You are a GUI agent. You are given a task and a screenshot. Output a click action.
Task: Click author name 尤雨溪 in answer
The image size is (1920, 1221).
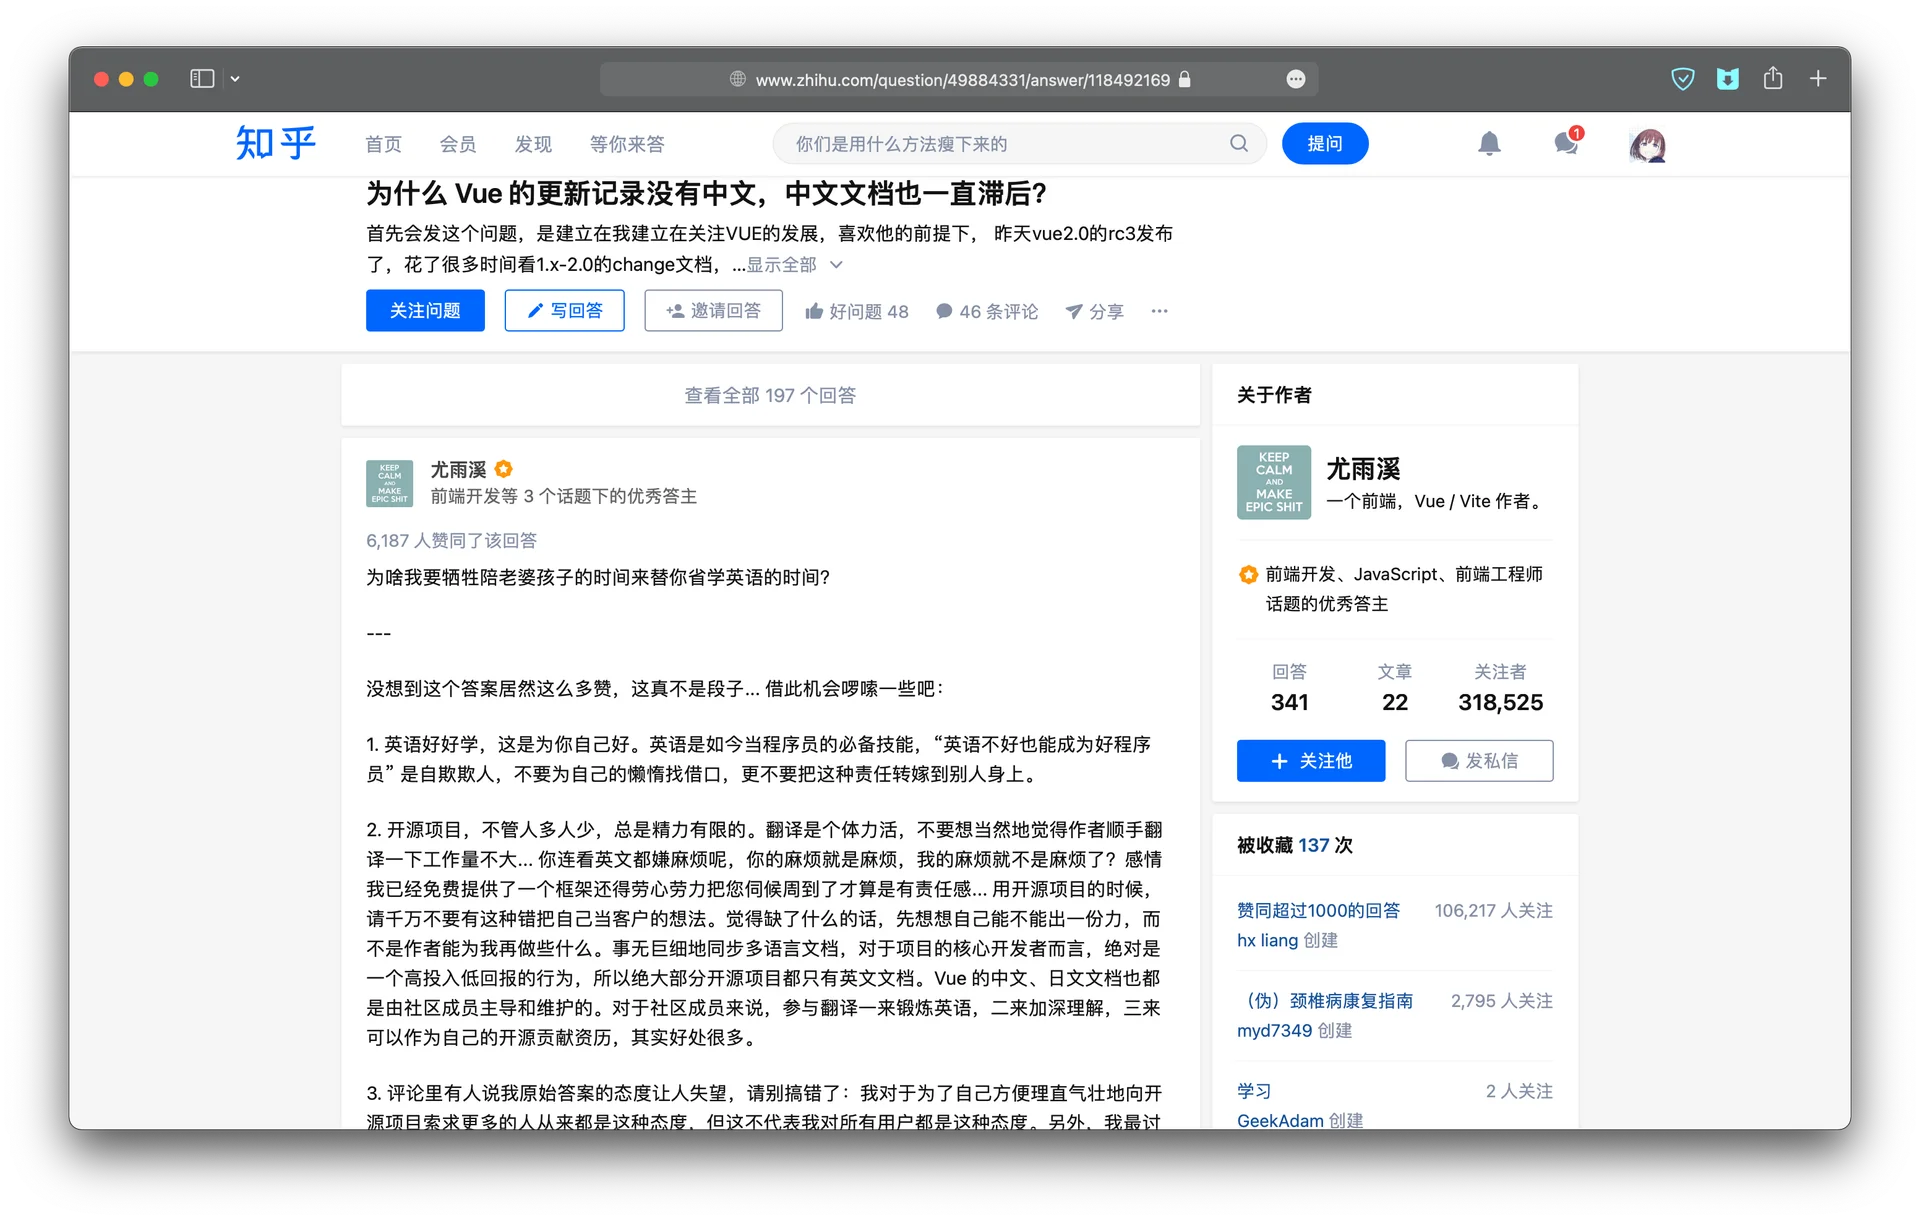(458, 469)
